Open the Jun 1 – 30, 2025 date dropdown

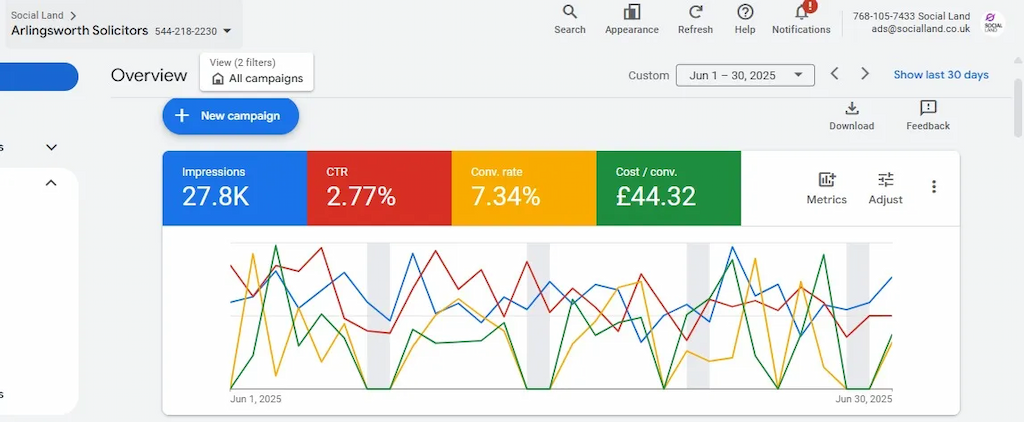coord(745,75)
